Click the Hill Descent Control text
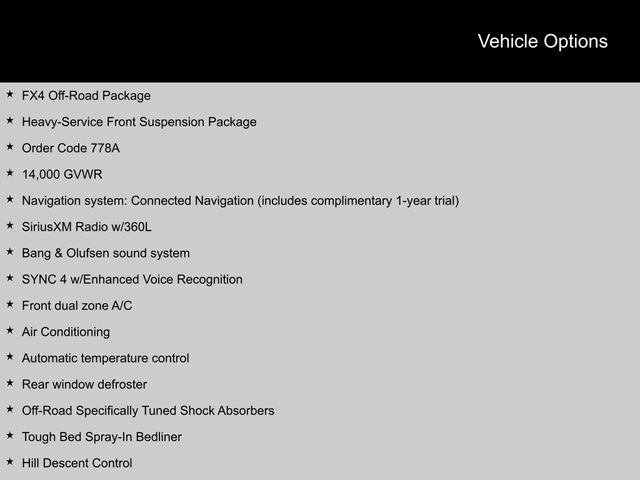Screen dimensions: 640x480 pos(77,463)
